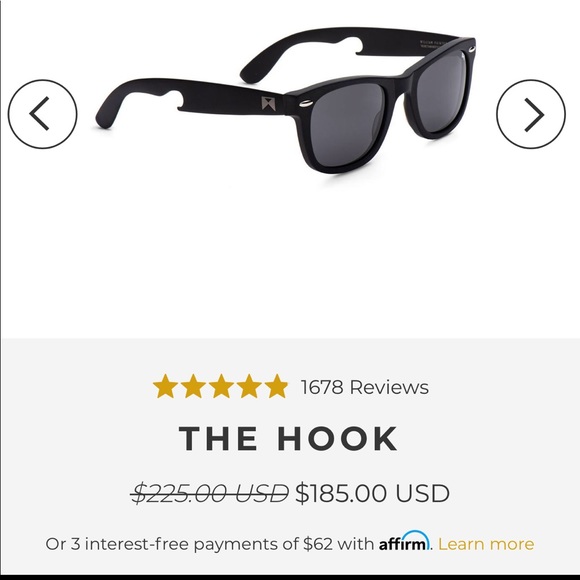Click the fifth gold rating star

click(x=276, y=386)
